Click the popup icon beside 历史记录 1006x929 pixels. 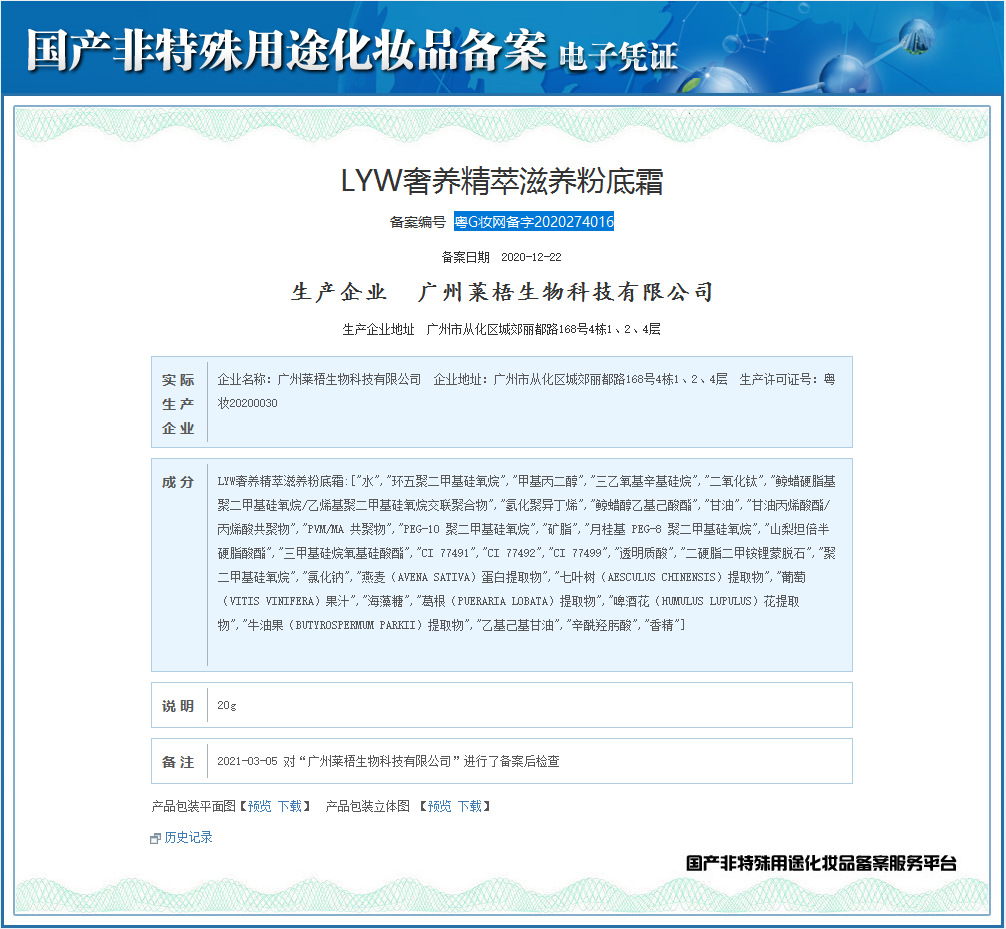click(155, 839)
